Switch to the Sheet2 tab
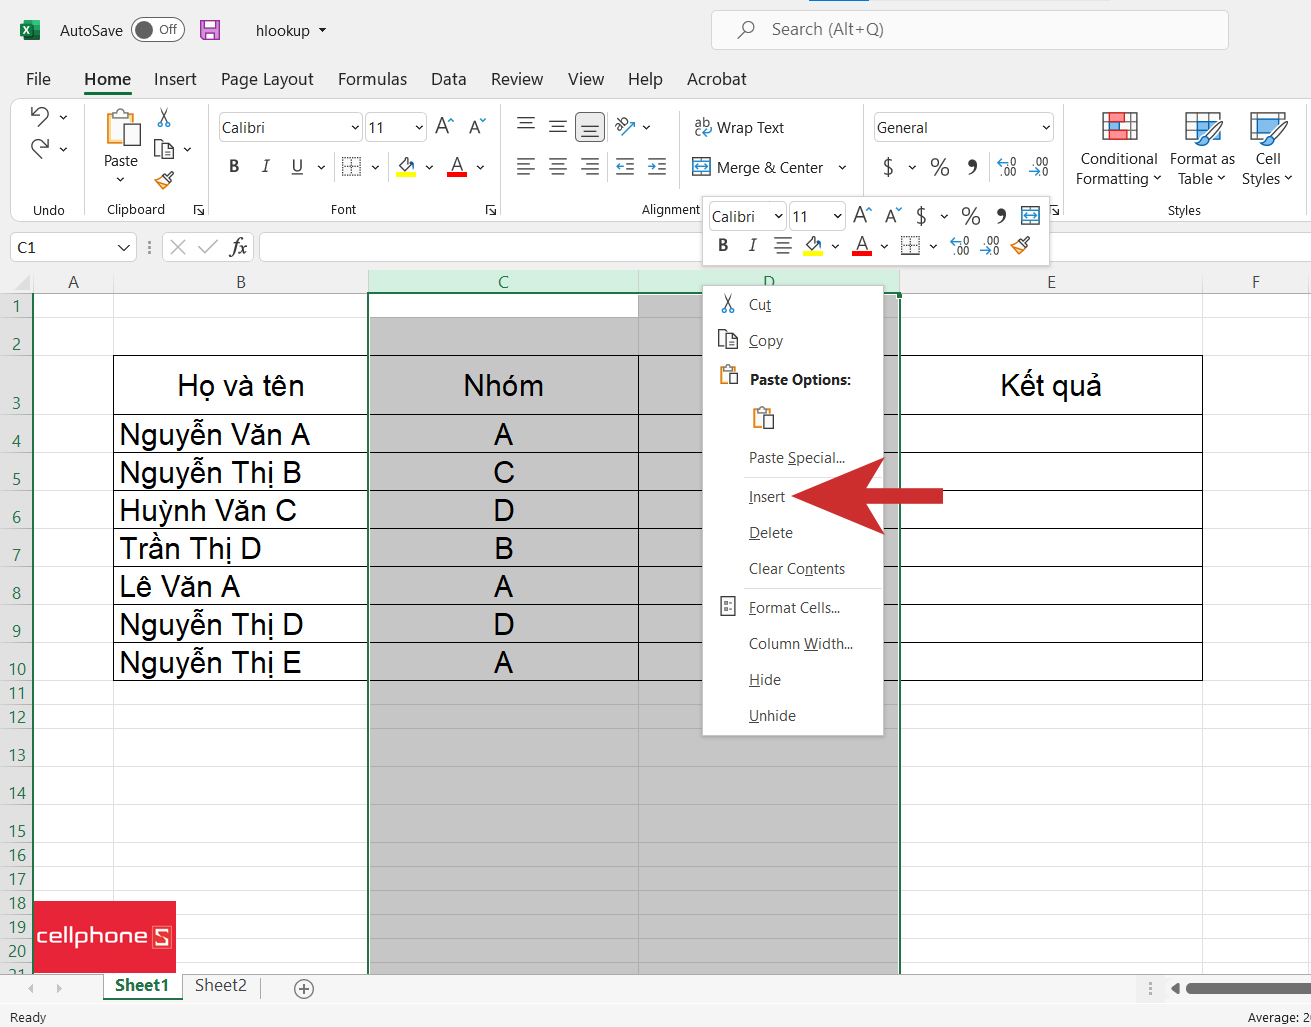 pyautogui.click(x=221, y=986)
